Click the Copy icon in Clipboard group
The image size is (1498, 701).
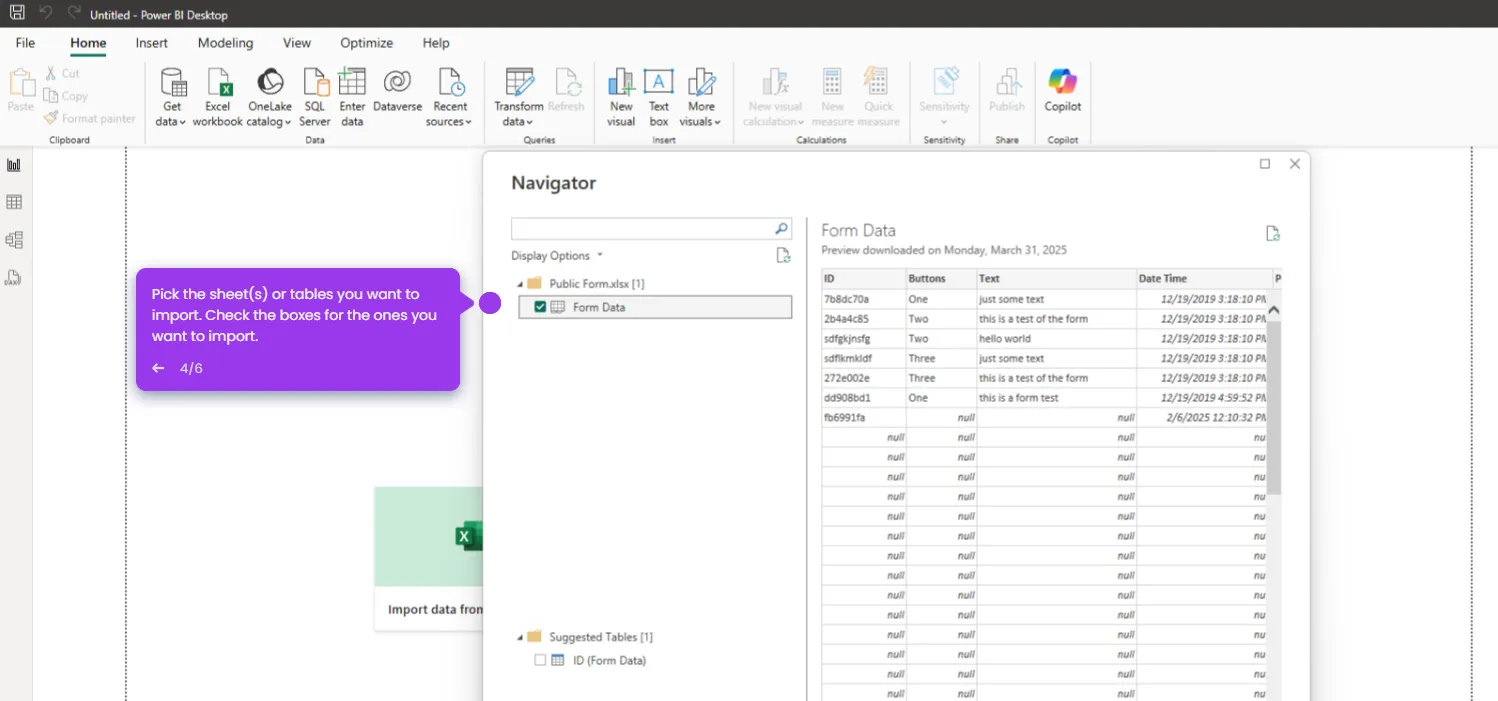[x=51, y=96]
